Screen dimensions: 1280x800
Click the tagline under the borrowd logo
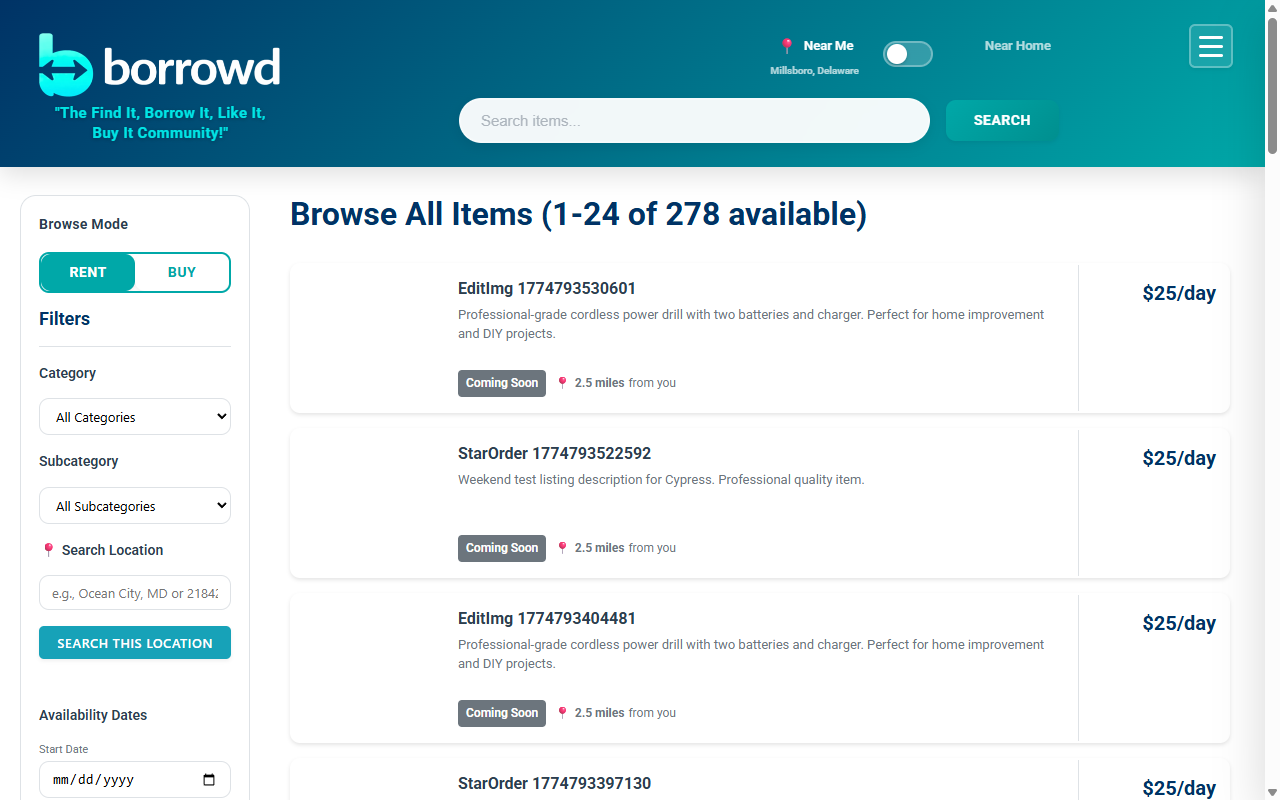[x=160, y=123]
